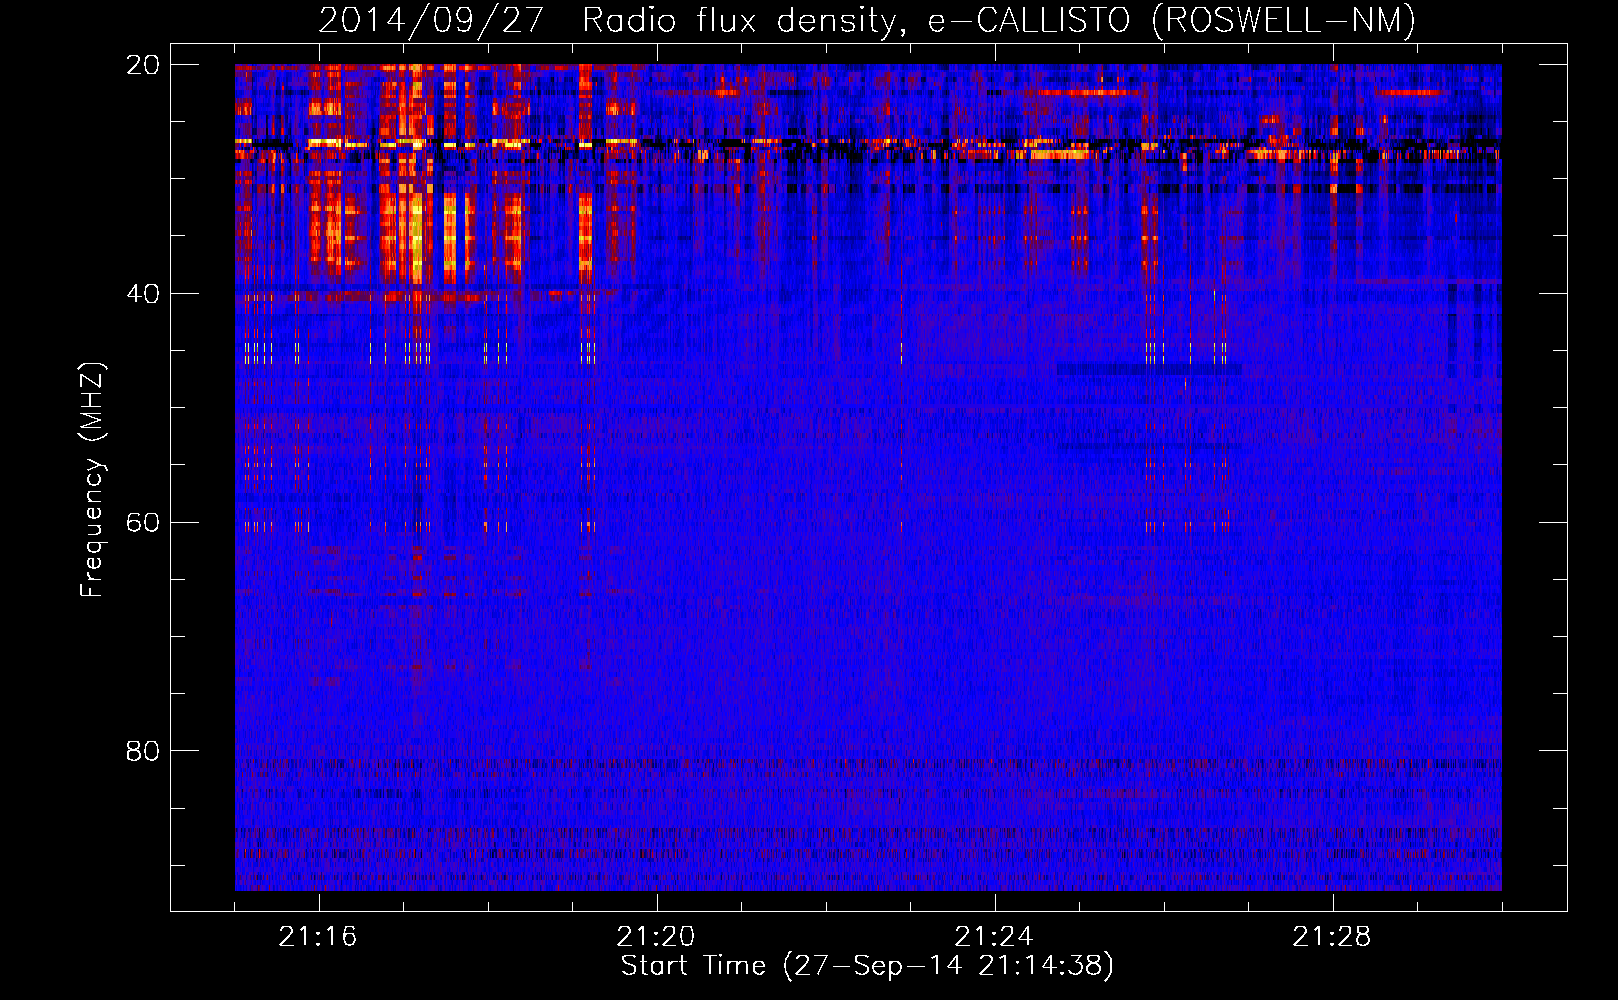
Task: Click the '40' frequency tick label
Action: pyautogui.click(x=143, y=294)
